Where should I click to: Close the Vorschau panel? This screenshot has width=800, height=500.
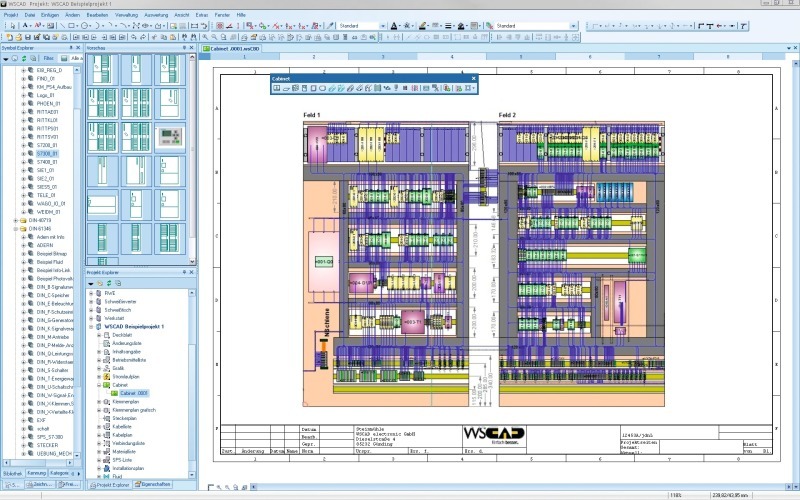tap(192, 48)
